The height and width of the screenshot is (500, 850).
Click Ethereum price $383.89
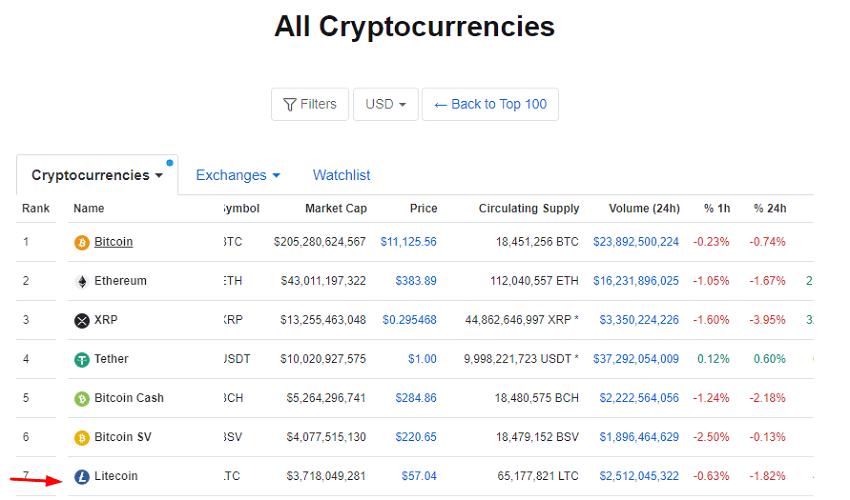[x=416, y=281]
